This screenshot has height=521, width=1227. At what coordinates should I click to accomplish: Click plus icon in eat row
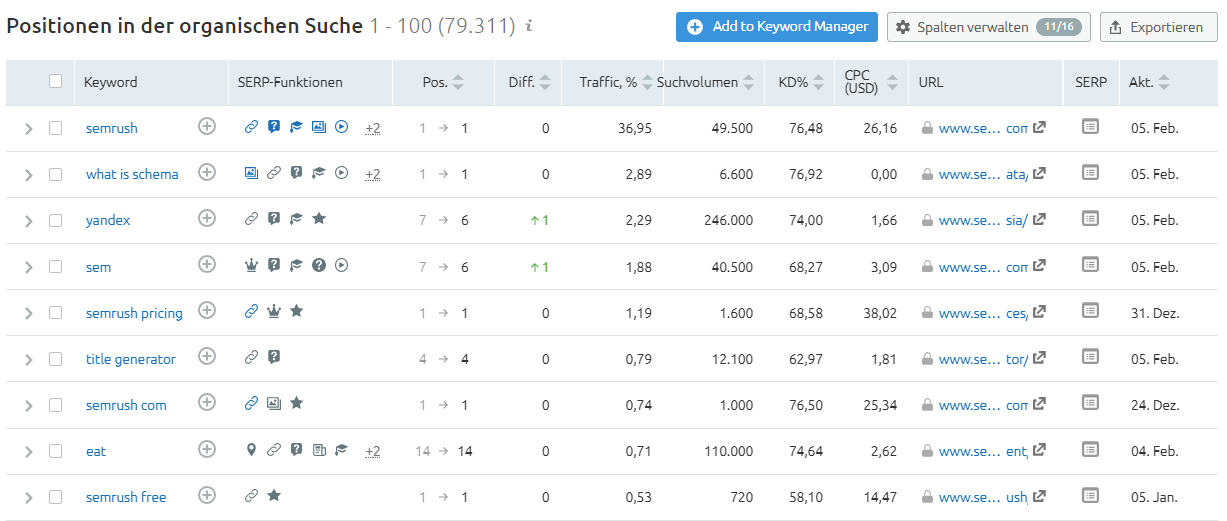pyautogui.click(x=207, y=448)
